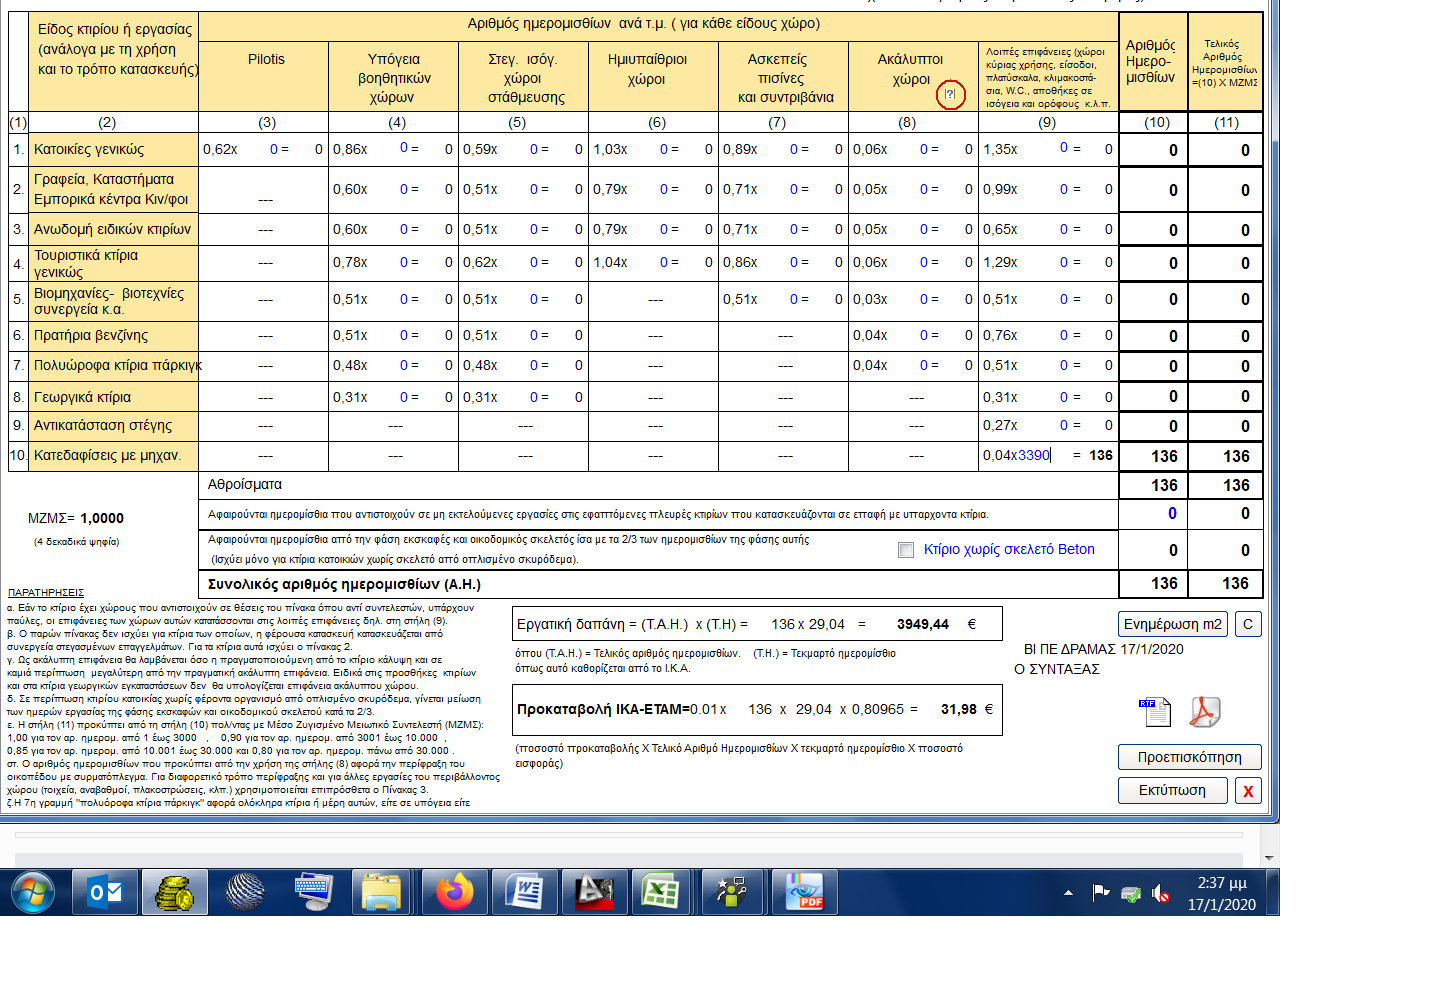Click the Κατεδαφίσεις area input showing 3390
This screenshot has width=1452, height=987.
coord(1034,455)
